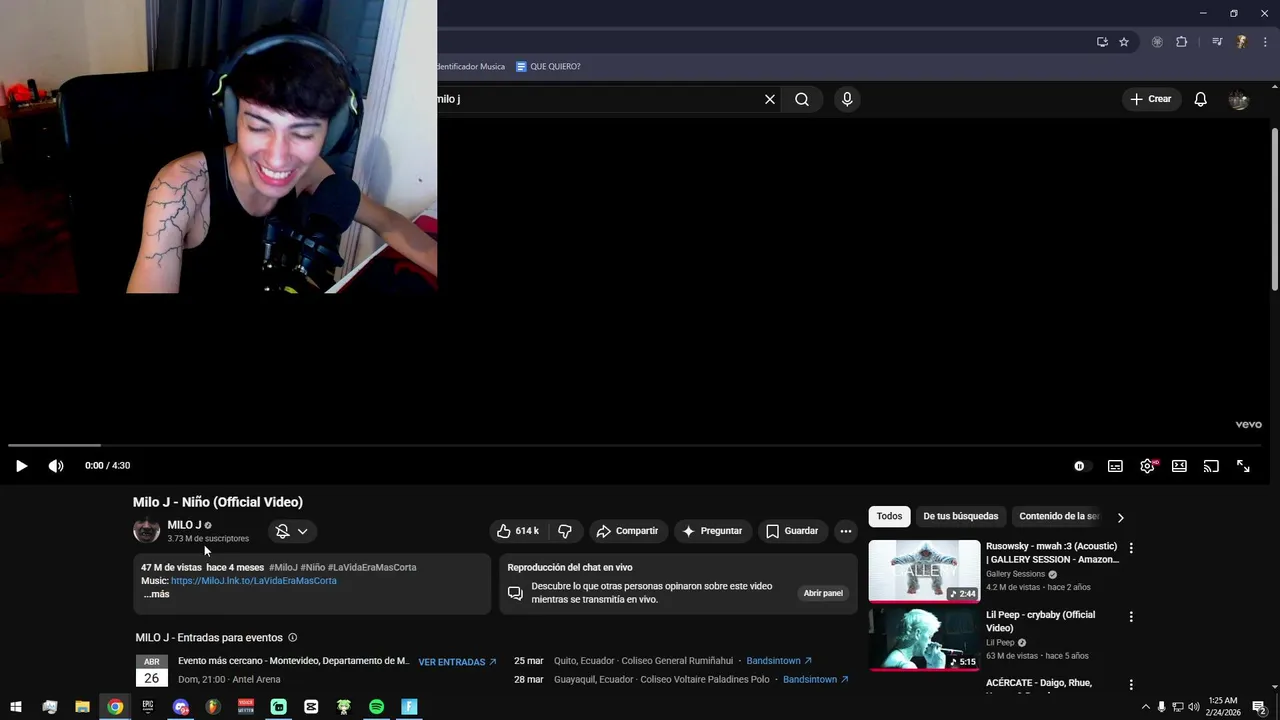This screenshot has width=1280, height=720.
Task: Select the Todos filter chip
Action: [x=890, y=516]
